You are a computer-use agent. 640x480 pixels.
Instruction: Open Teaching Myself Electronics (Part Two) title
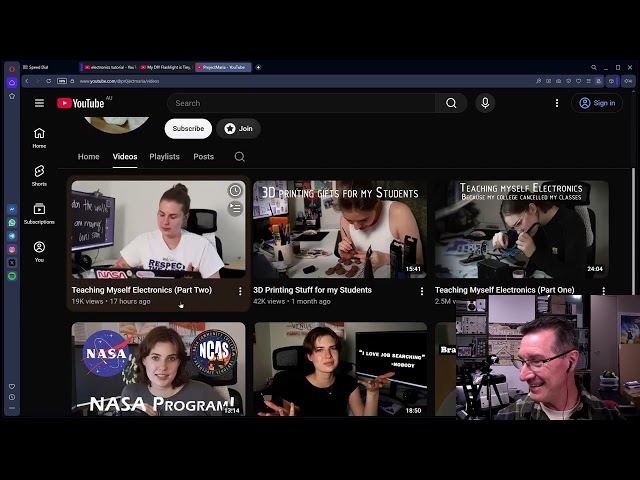pos(142,290)
